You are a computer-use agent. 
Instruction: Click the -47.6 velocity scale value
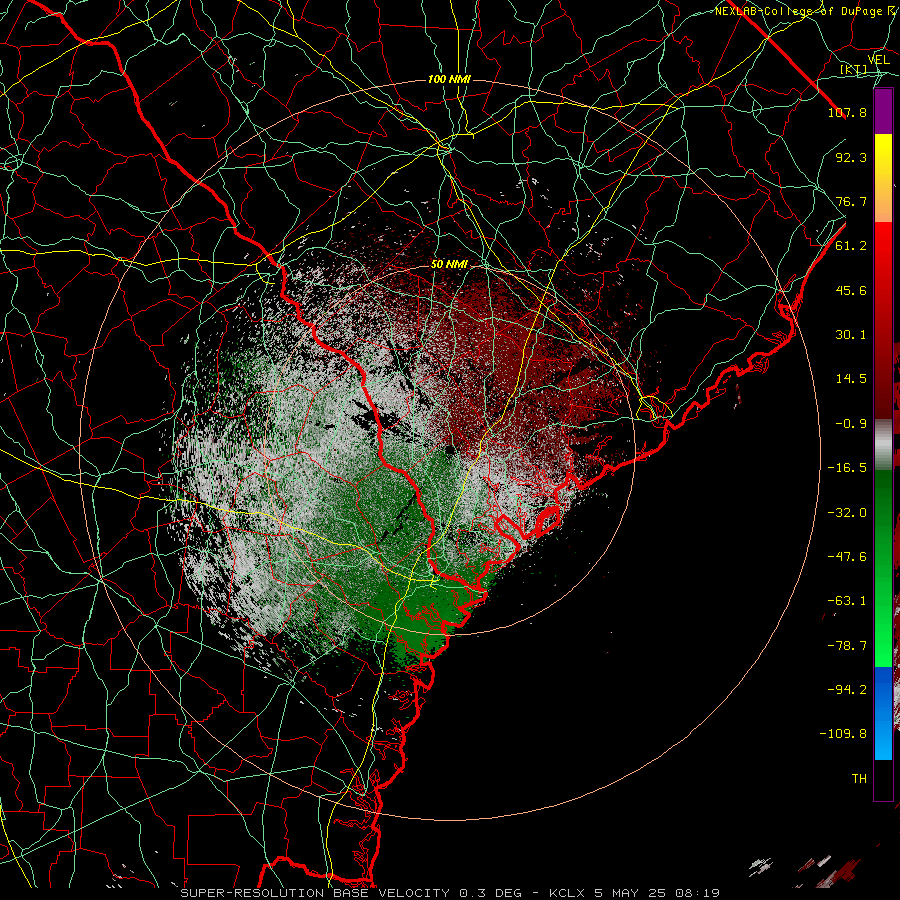coord(847,557)
